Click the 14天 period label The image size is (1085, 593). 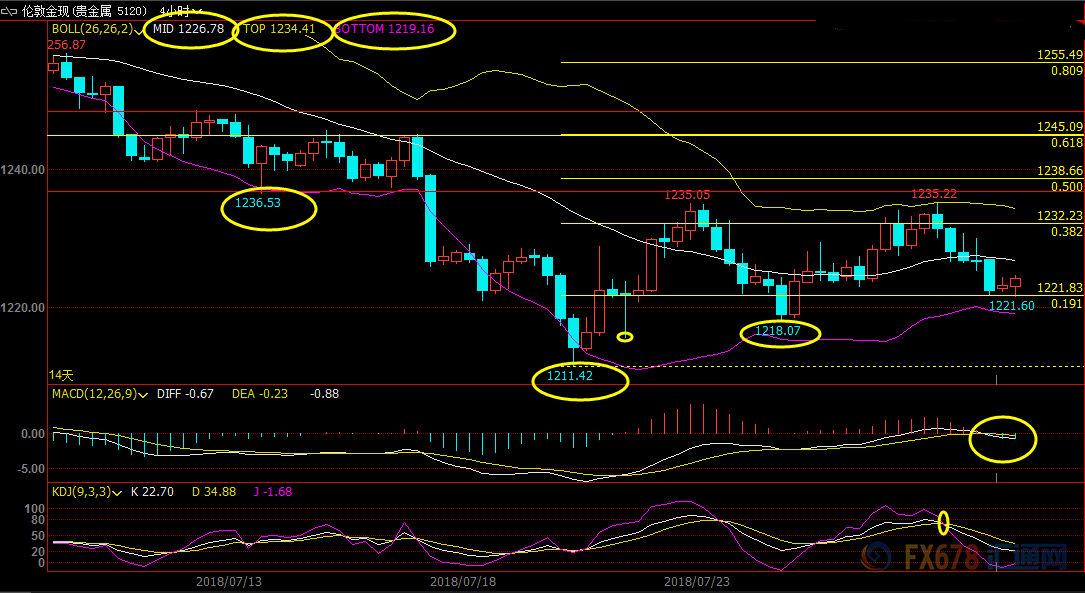61,375
